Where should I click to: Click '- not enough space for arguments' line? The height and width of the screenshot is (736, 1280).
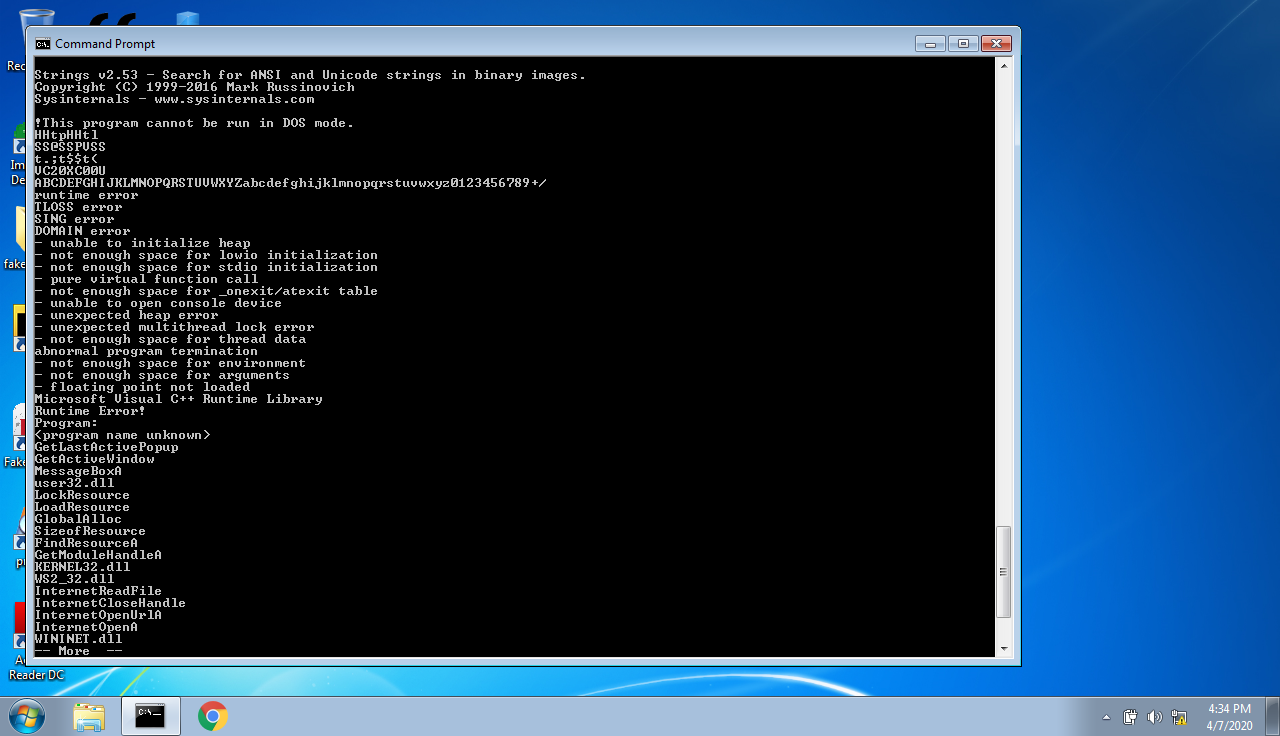pyautogui.click(x=162, y=375)
